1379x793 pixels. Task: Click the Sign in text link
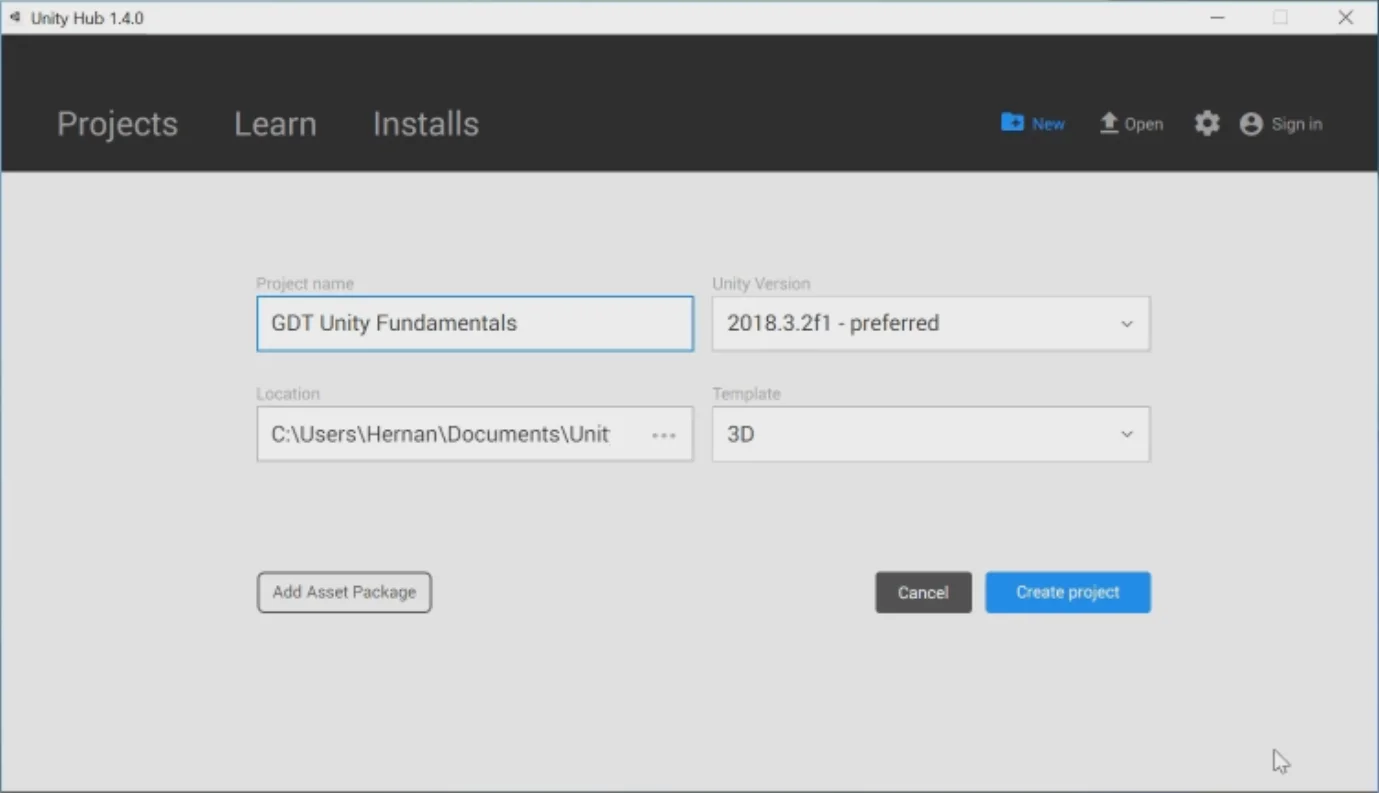click(x=1297, y=124)
